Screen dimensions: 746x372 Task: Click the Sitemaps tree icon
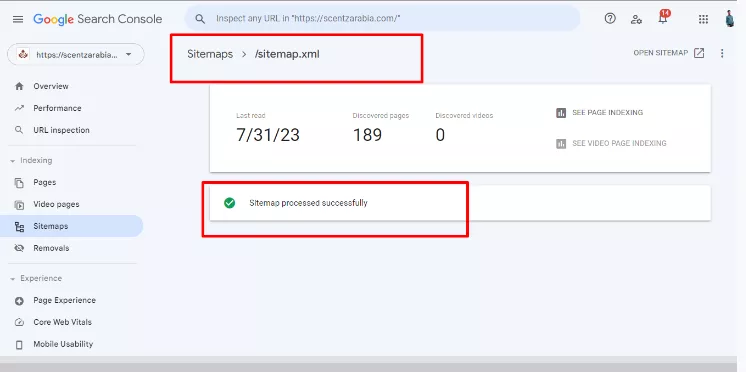click(x=19, y=226)
